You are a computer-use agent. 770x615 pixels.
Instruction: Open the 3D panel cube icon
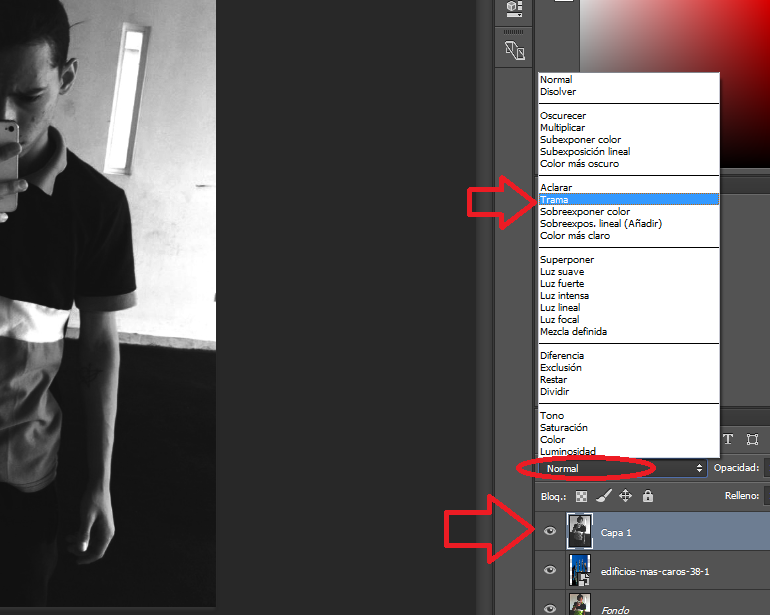(x=514, y=9)
